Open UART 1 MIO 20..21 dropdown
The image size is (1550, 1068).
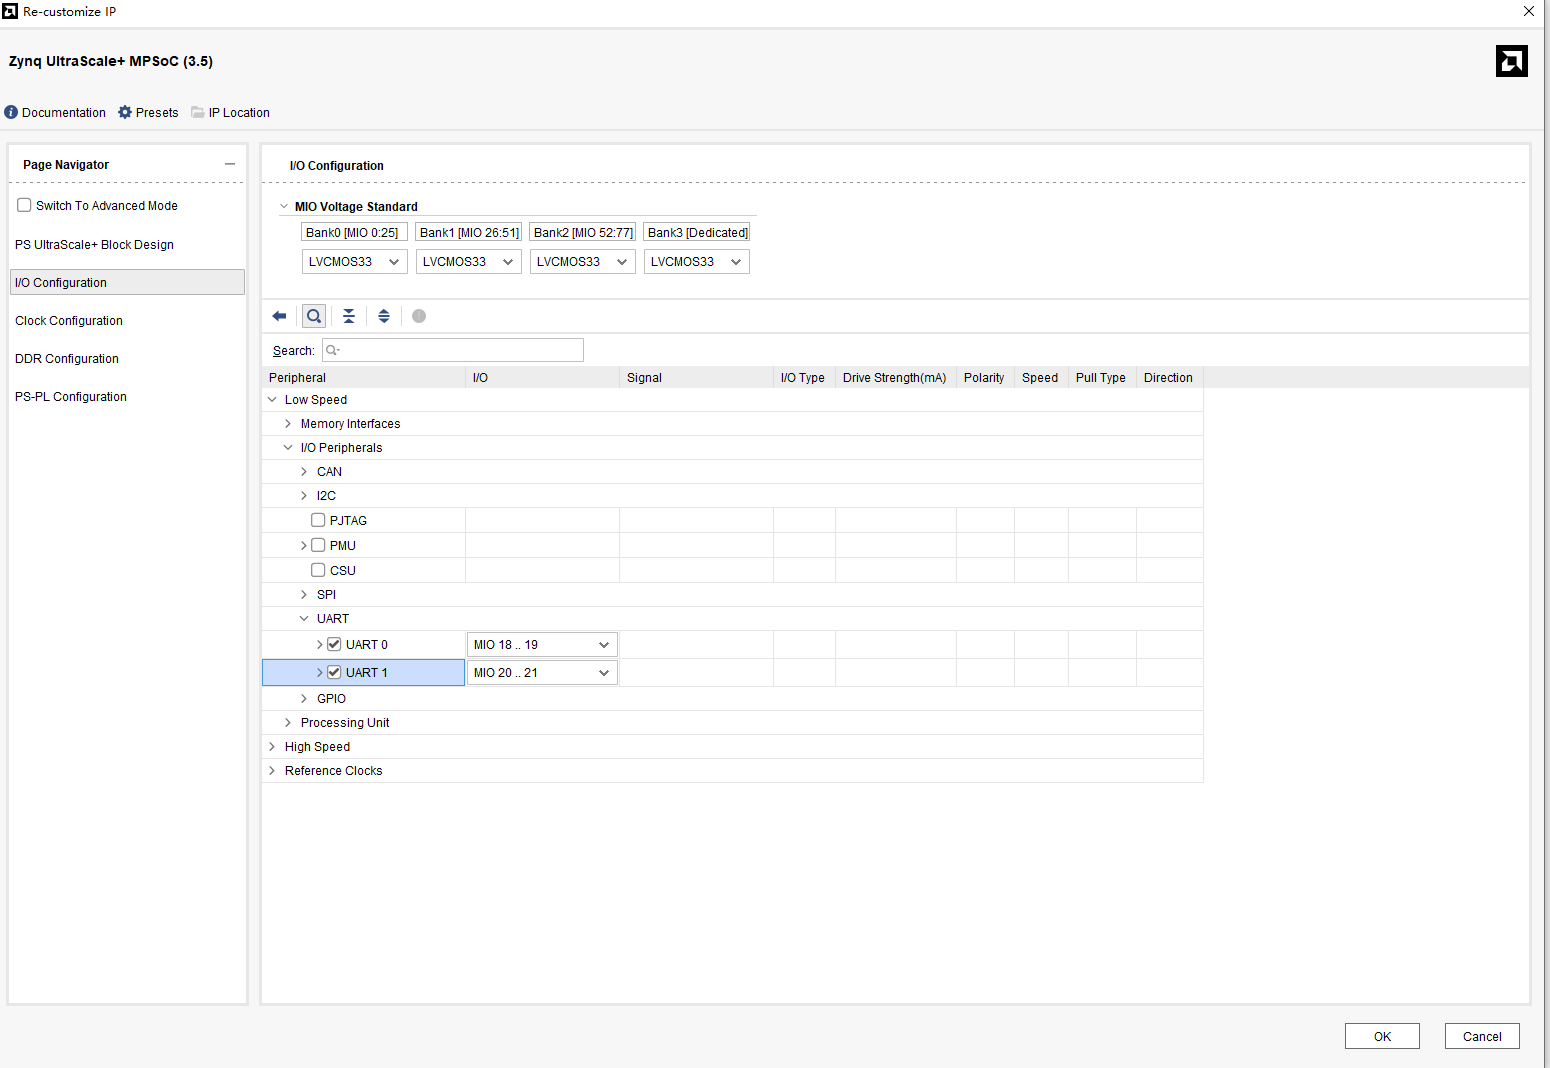[x=542, y=673]
